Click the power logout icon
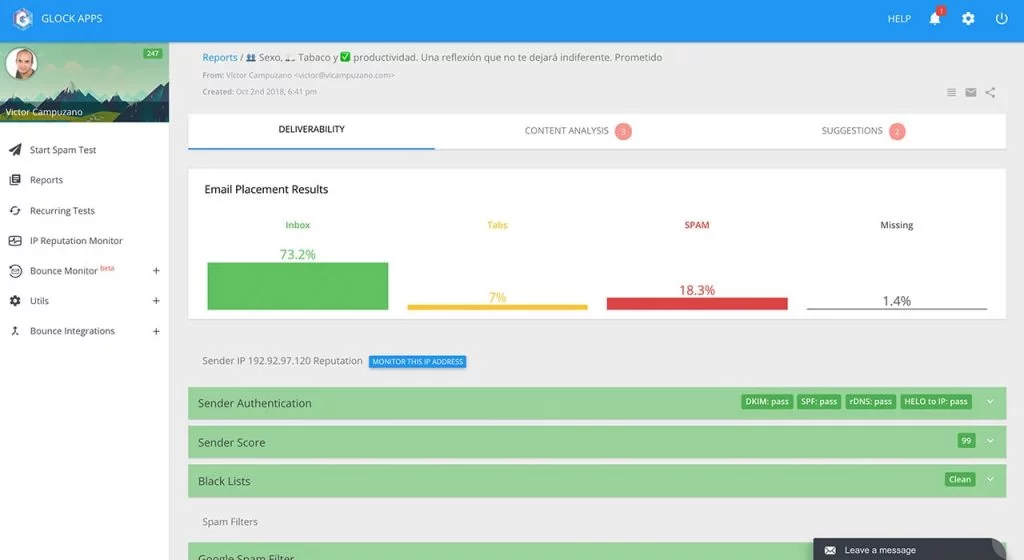This screenshot has height=560, width=1024. pyautogui.click(x=1001, y=18)
